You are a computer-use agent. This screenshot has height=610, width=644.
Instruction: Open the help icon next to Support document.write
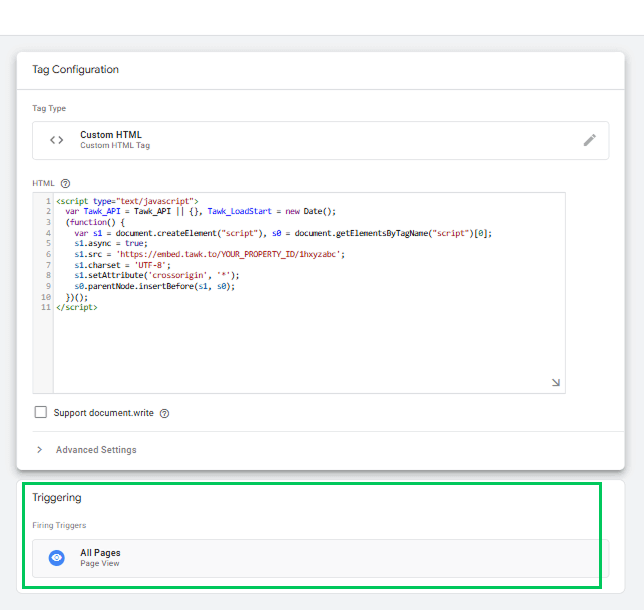tap(164, 413)
